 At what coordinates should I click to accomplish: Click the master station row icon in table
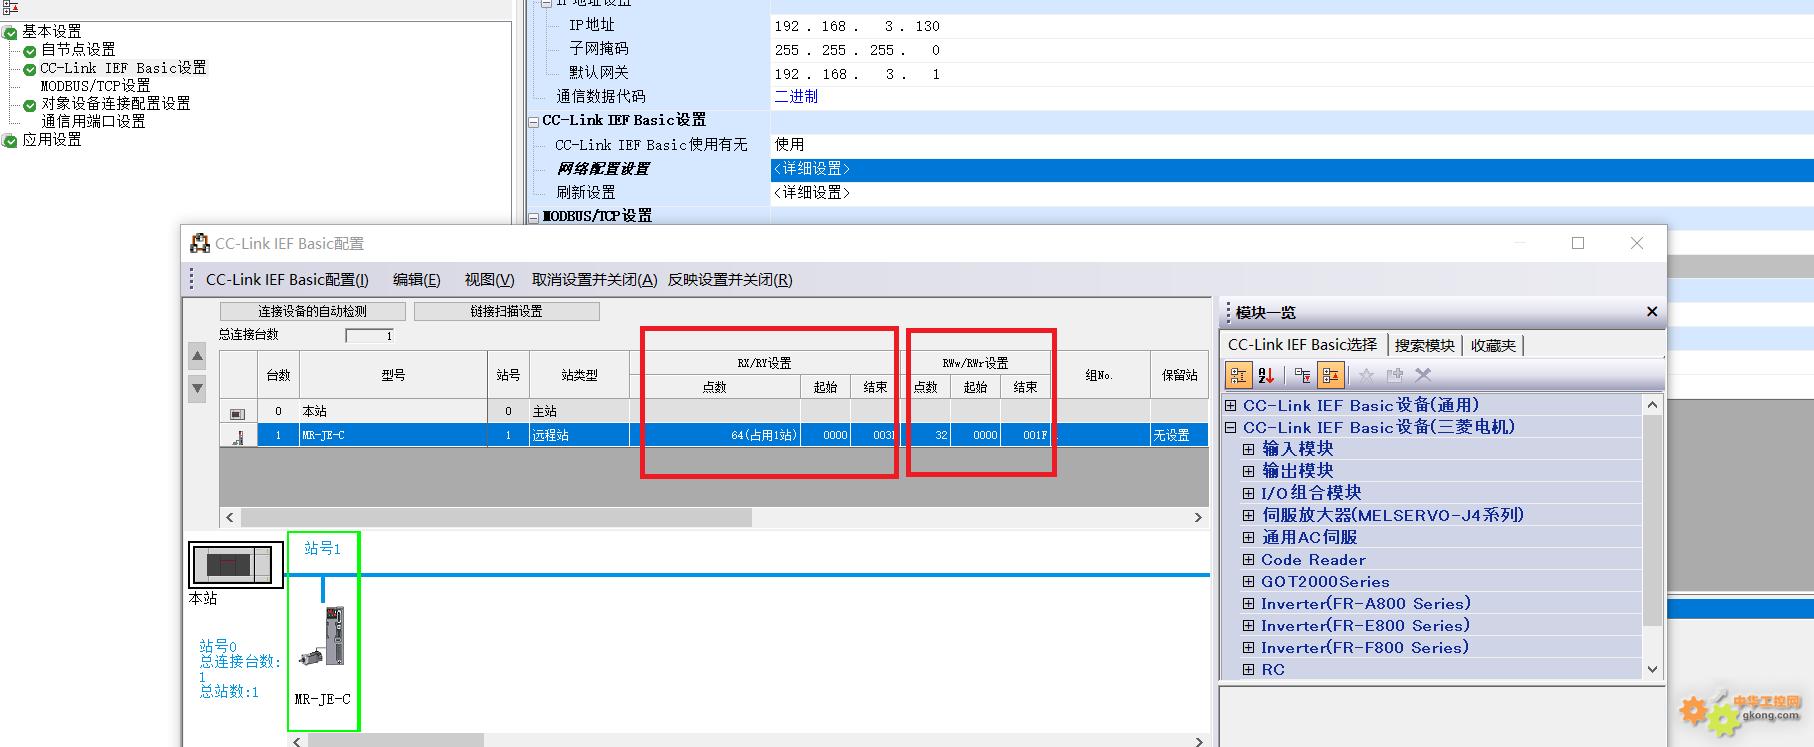[237, 413]
